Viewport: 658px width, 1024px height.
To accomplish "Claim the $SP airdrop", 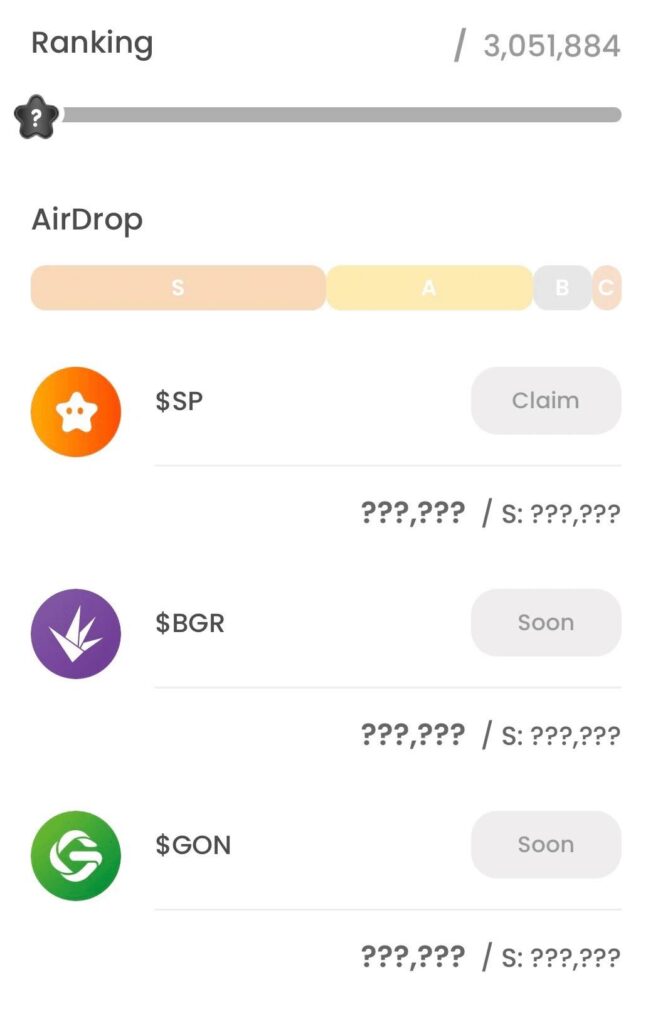I will coord(546,400).
